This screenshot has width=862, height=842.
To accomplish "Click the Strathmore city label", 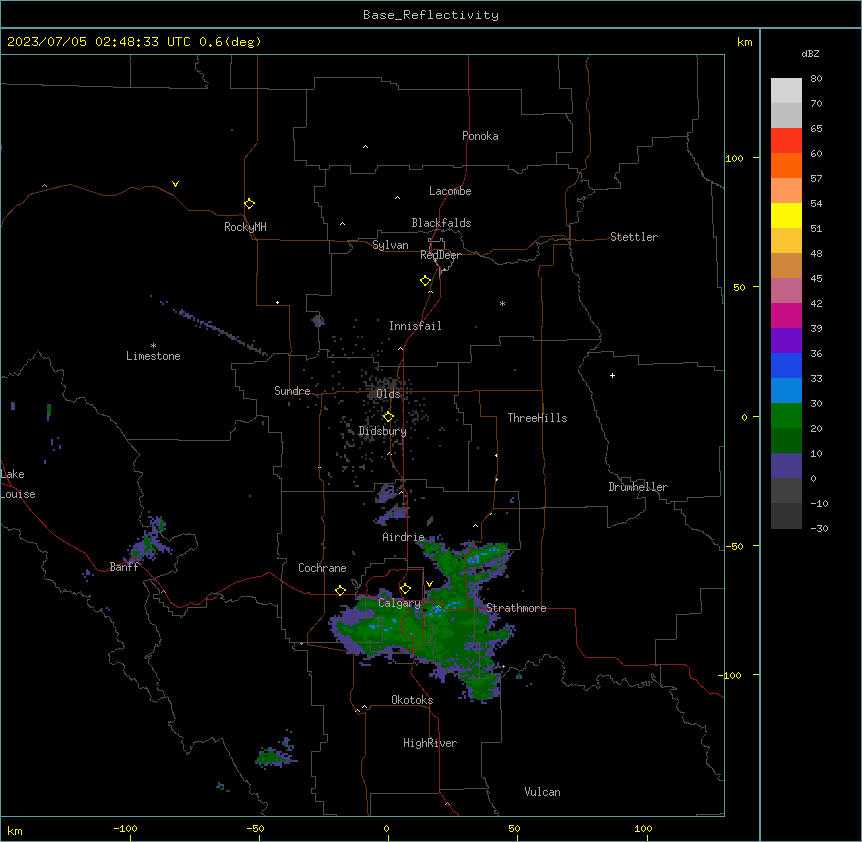I will point(516,608).
